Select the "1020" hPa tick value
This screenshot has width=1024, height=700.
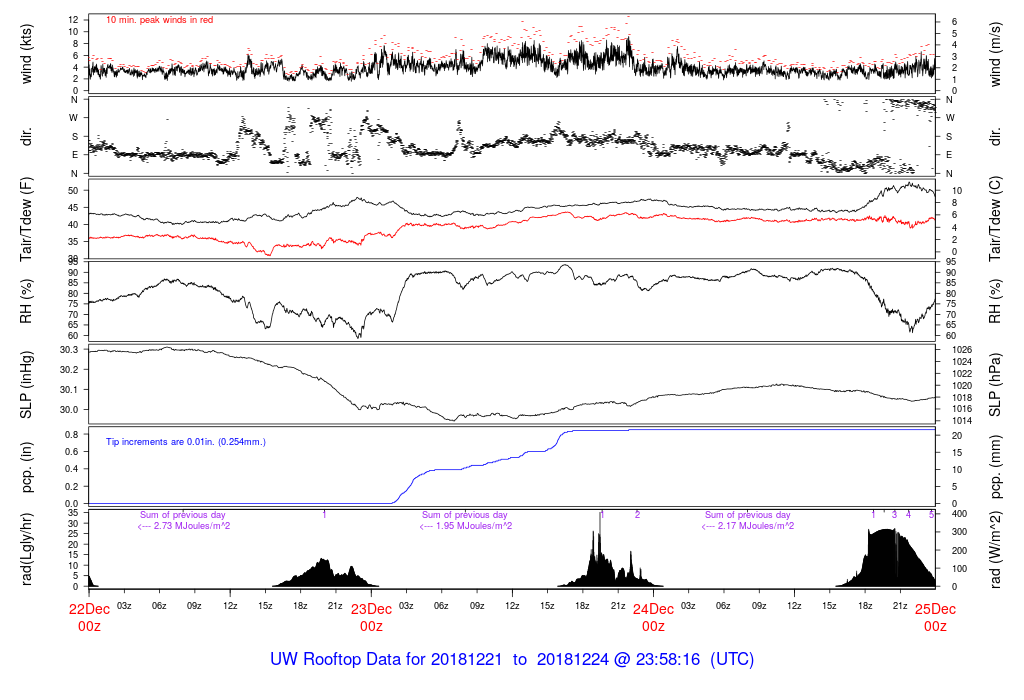pyautogui.click(x=962, y=386)
